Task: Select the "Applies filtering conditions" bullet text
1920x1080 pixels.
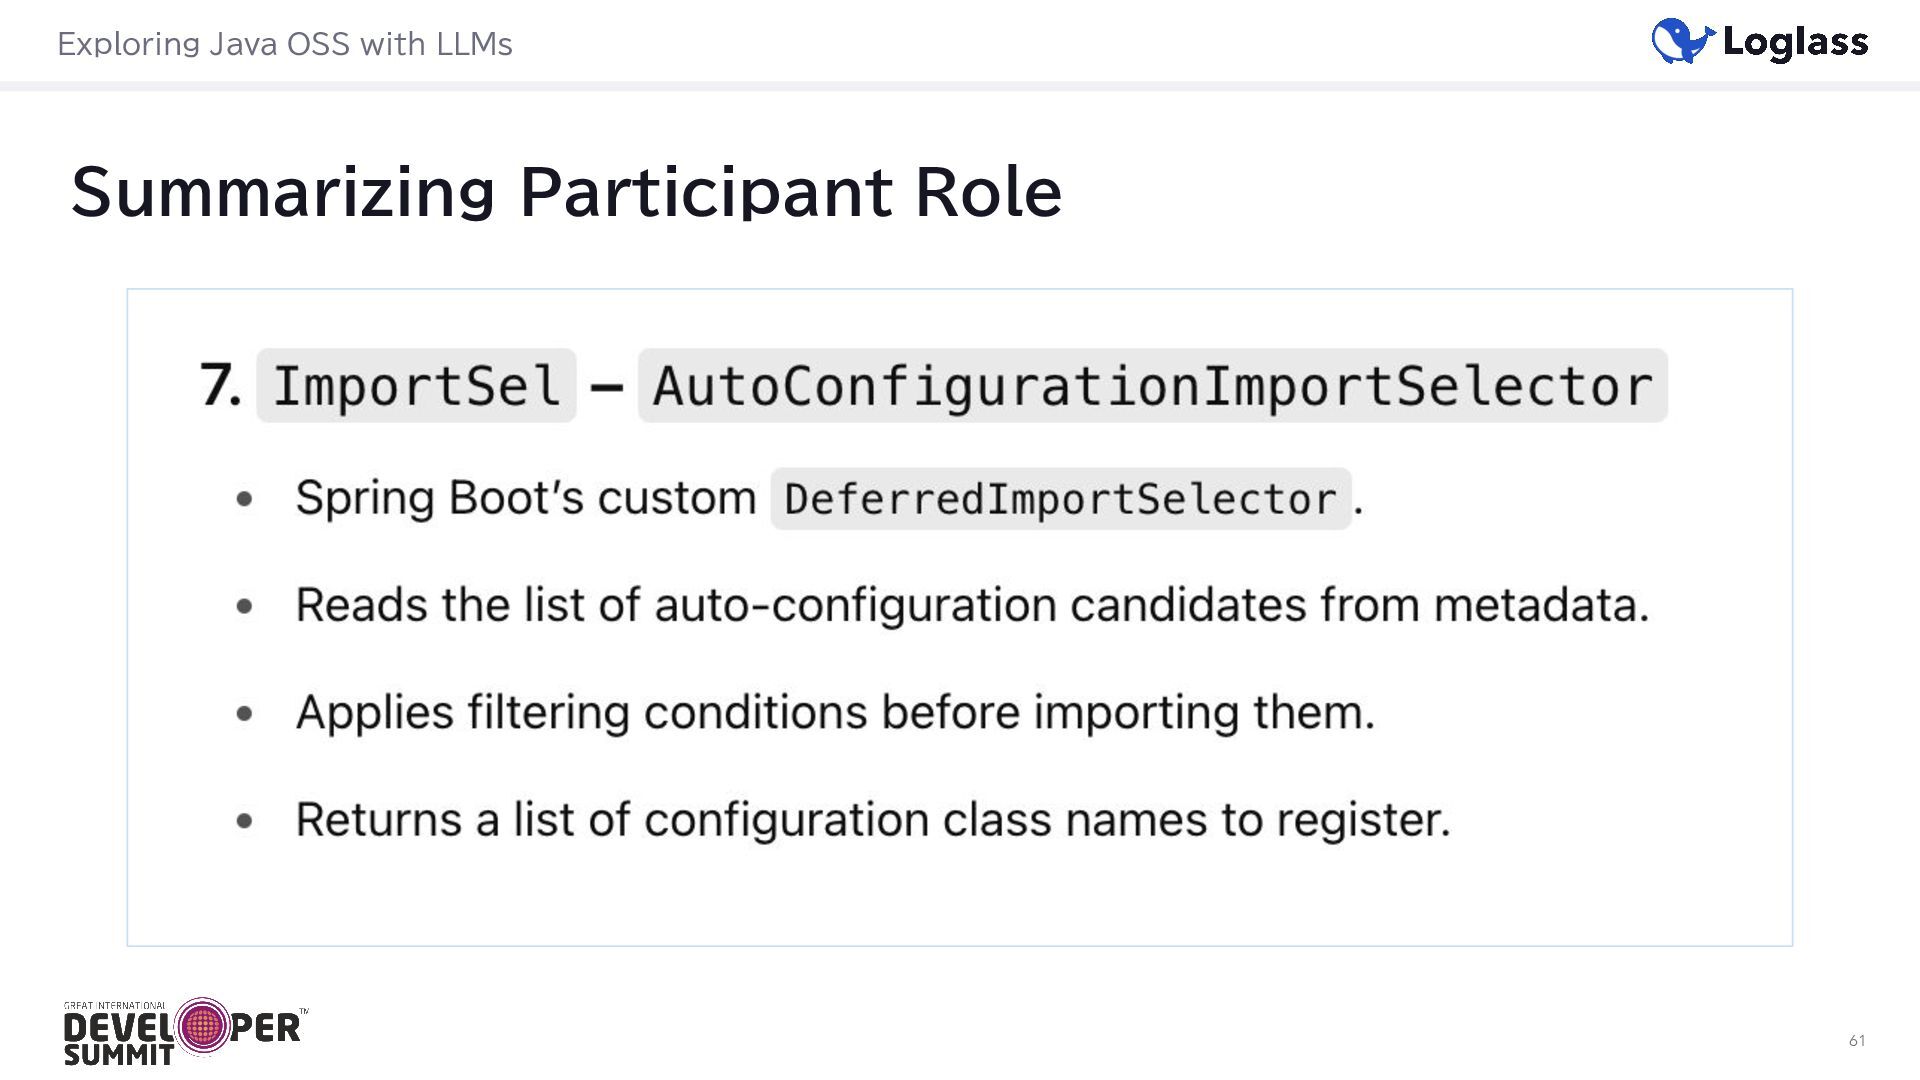Action: click(835, 712)
